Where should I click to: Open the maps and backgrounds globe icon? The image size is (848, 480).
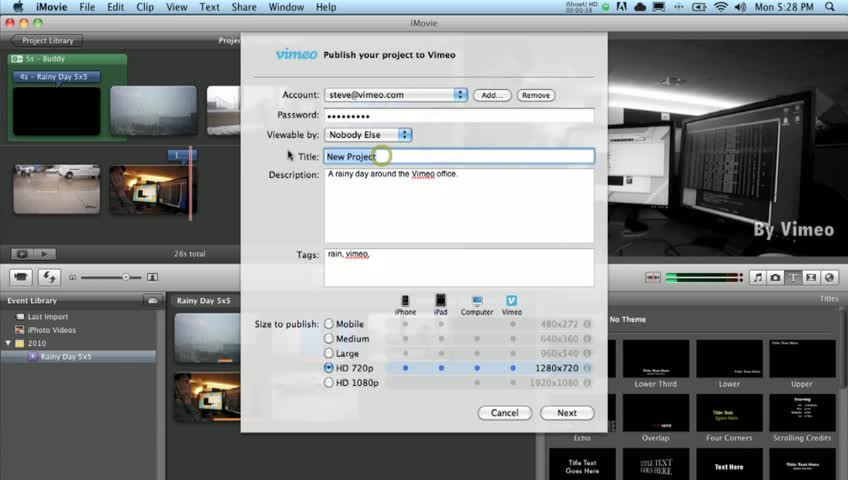tap(829, 277)
